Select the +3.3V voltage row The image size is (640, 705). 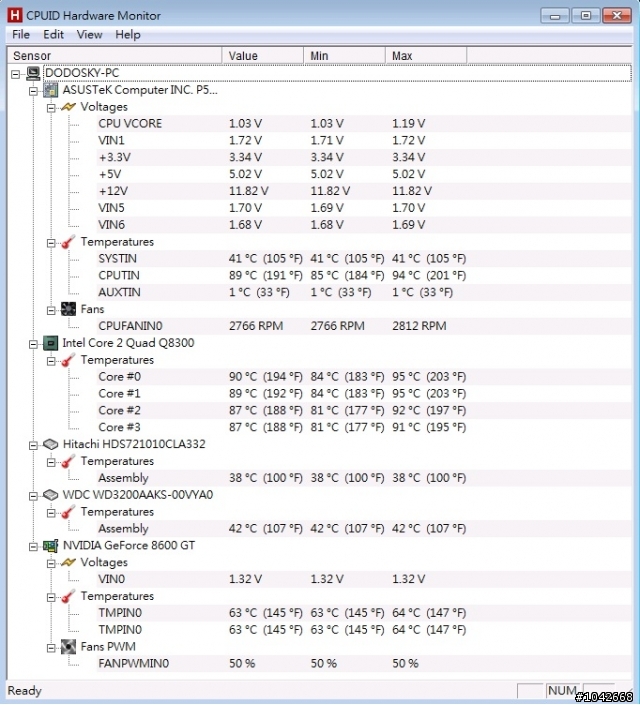(x=363, y=157)
